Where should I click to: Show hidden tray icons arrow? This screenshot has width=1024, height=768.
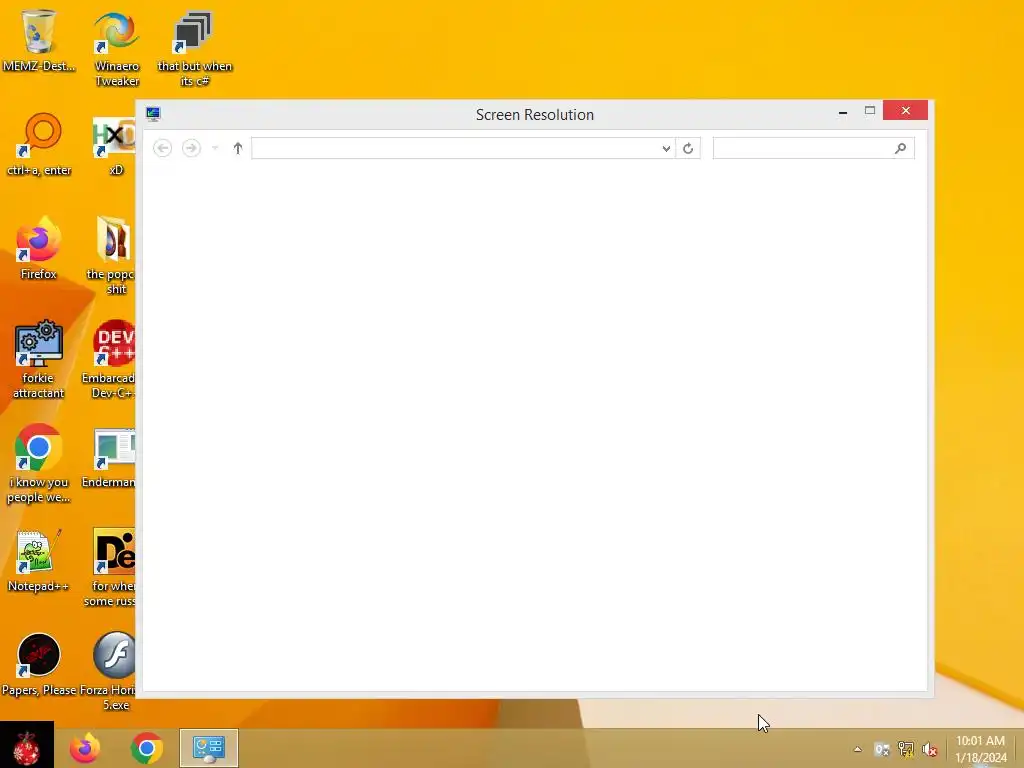click(857, 749)
